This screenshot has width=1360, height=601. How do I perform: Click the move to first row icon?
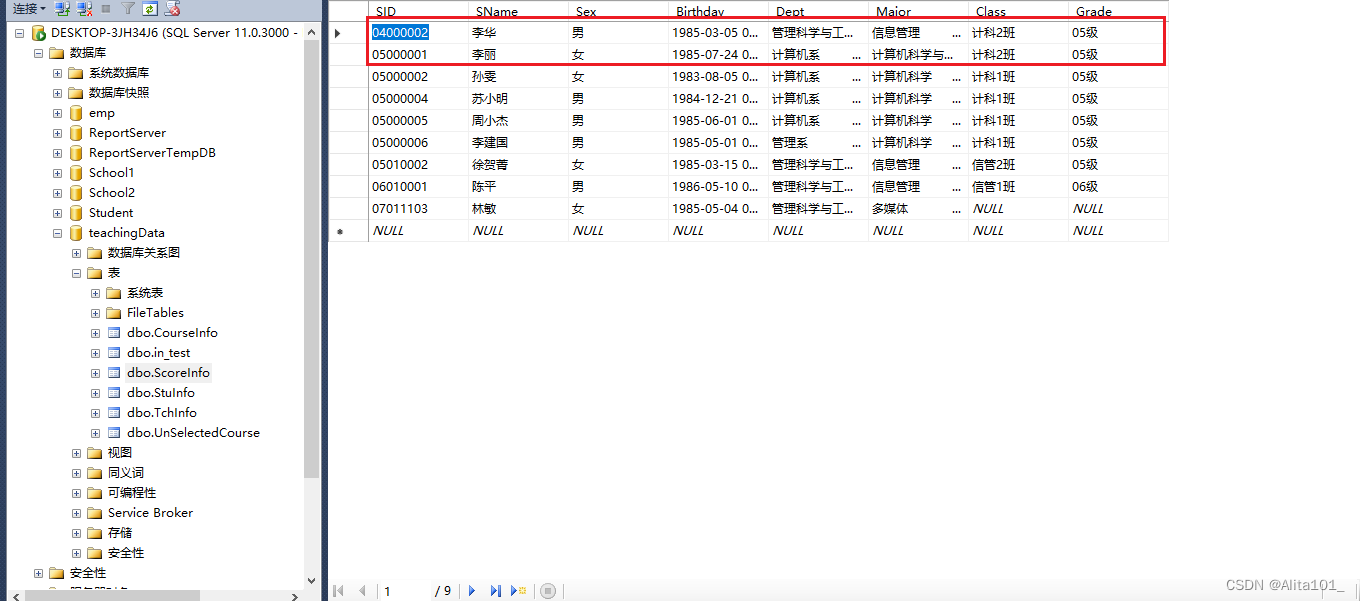338,590
